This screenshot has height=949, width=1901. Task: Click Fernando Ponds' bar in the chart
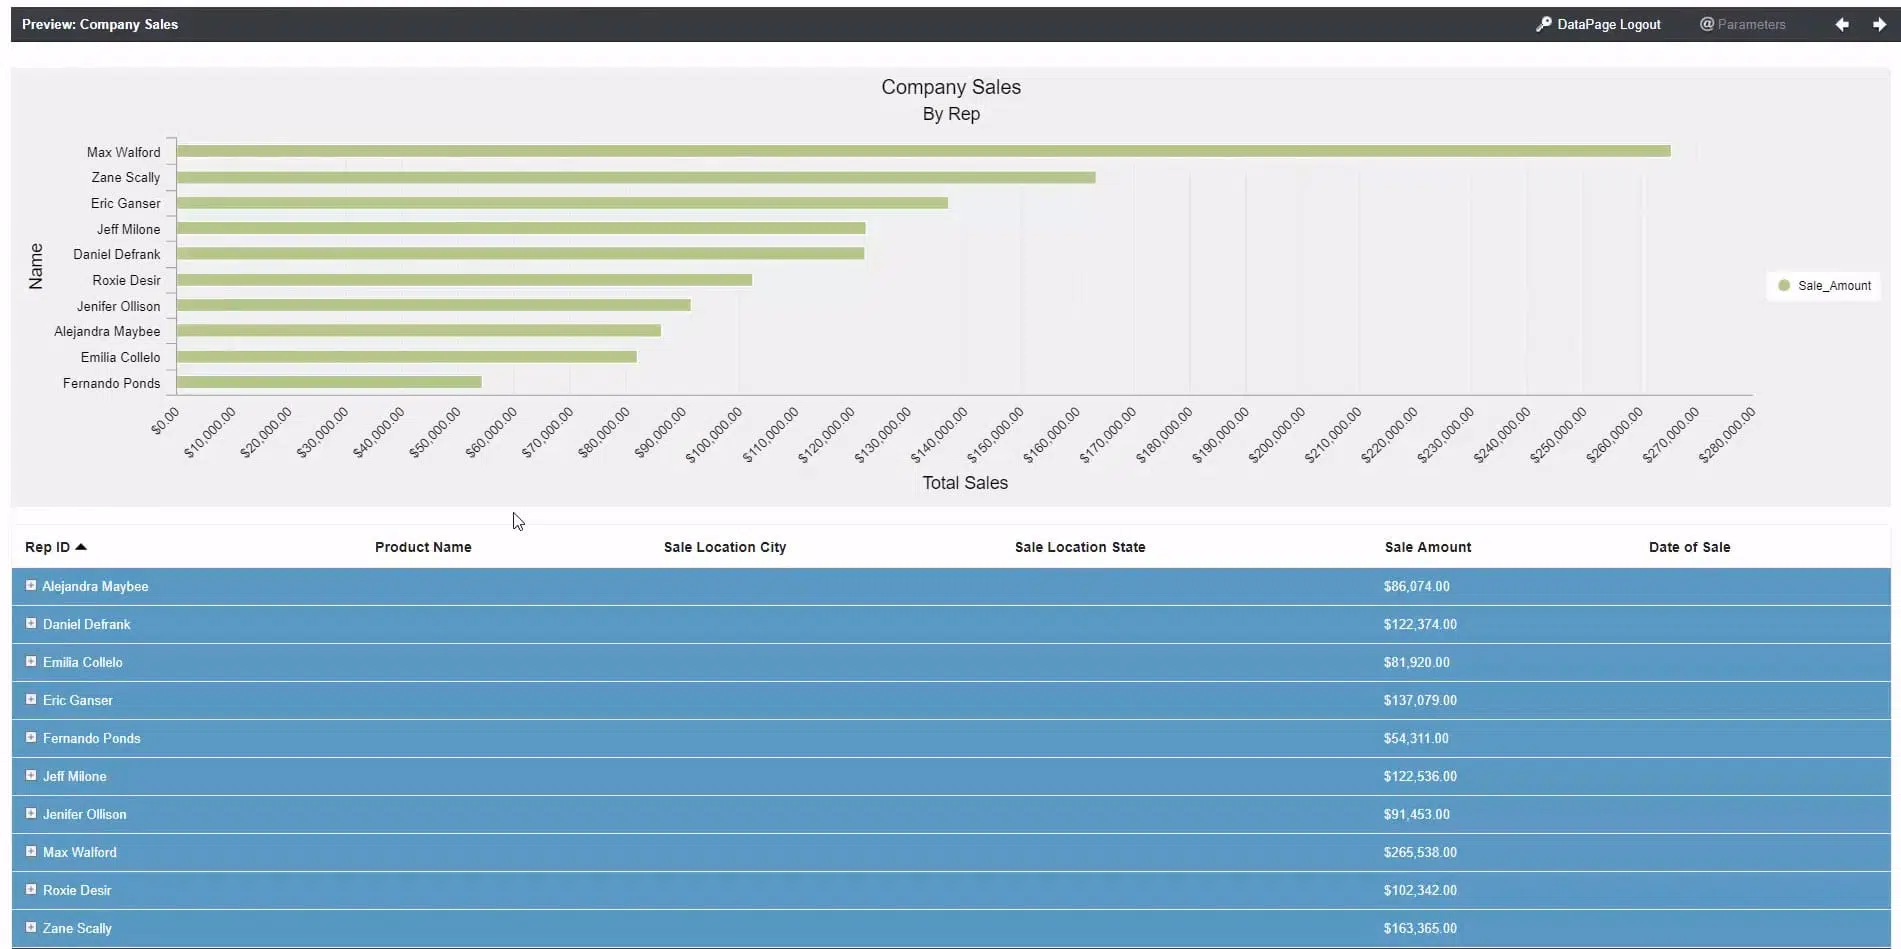329,382
